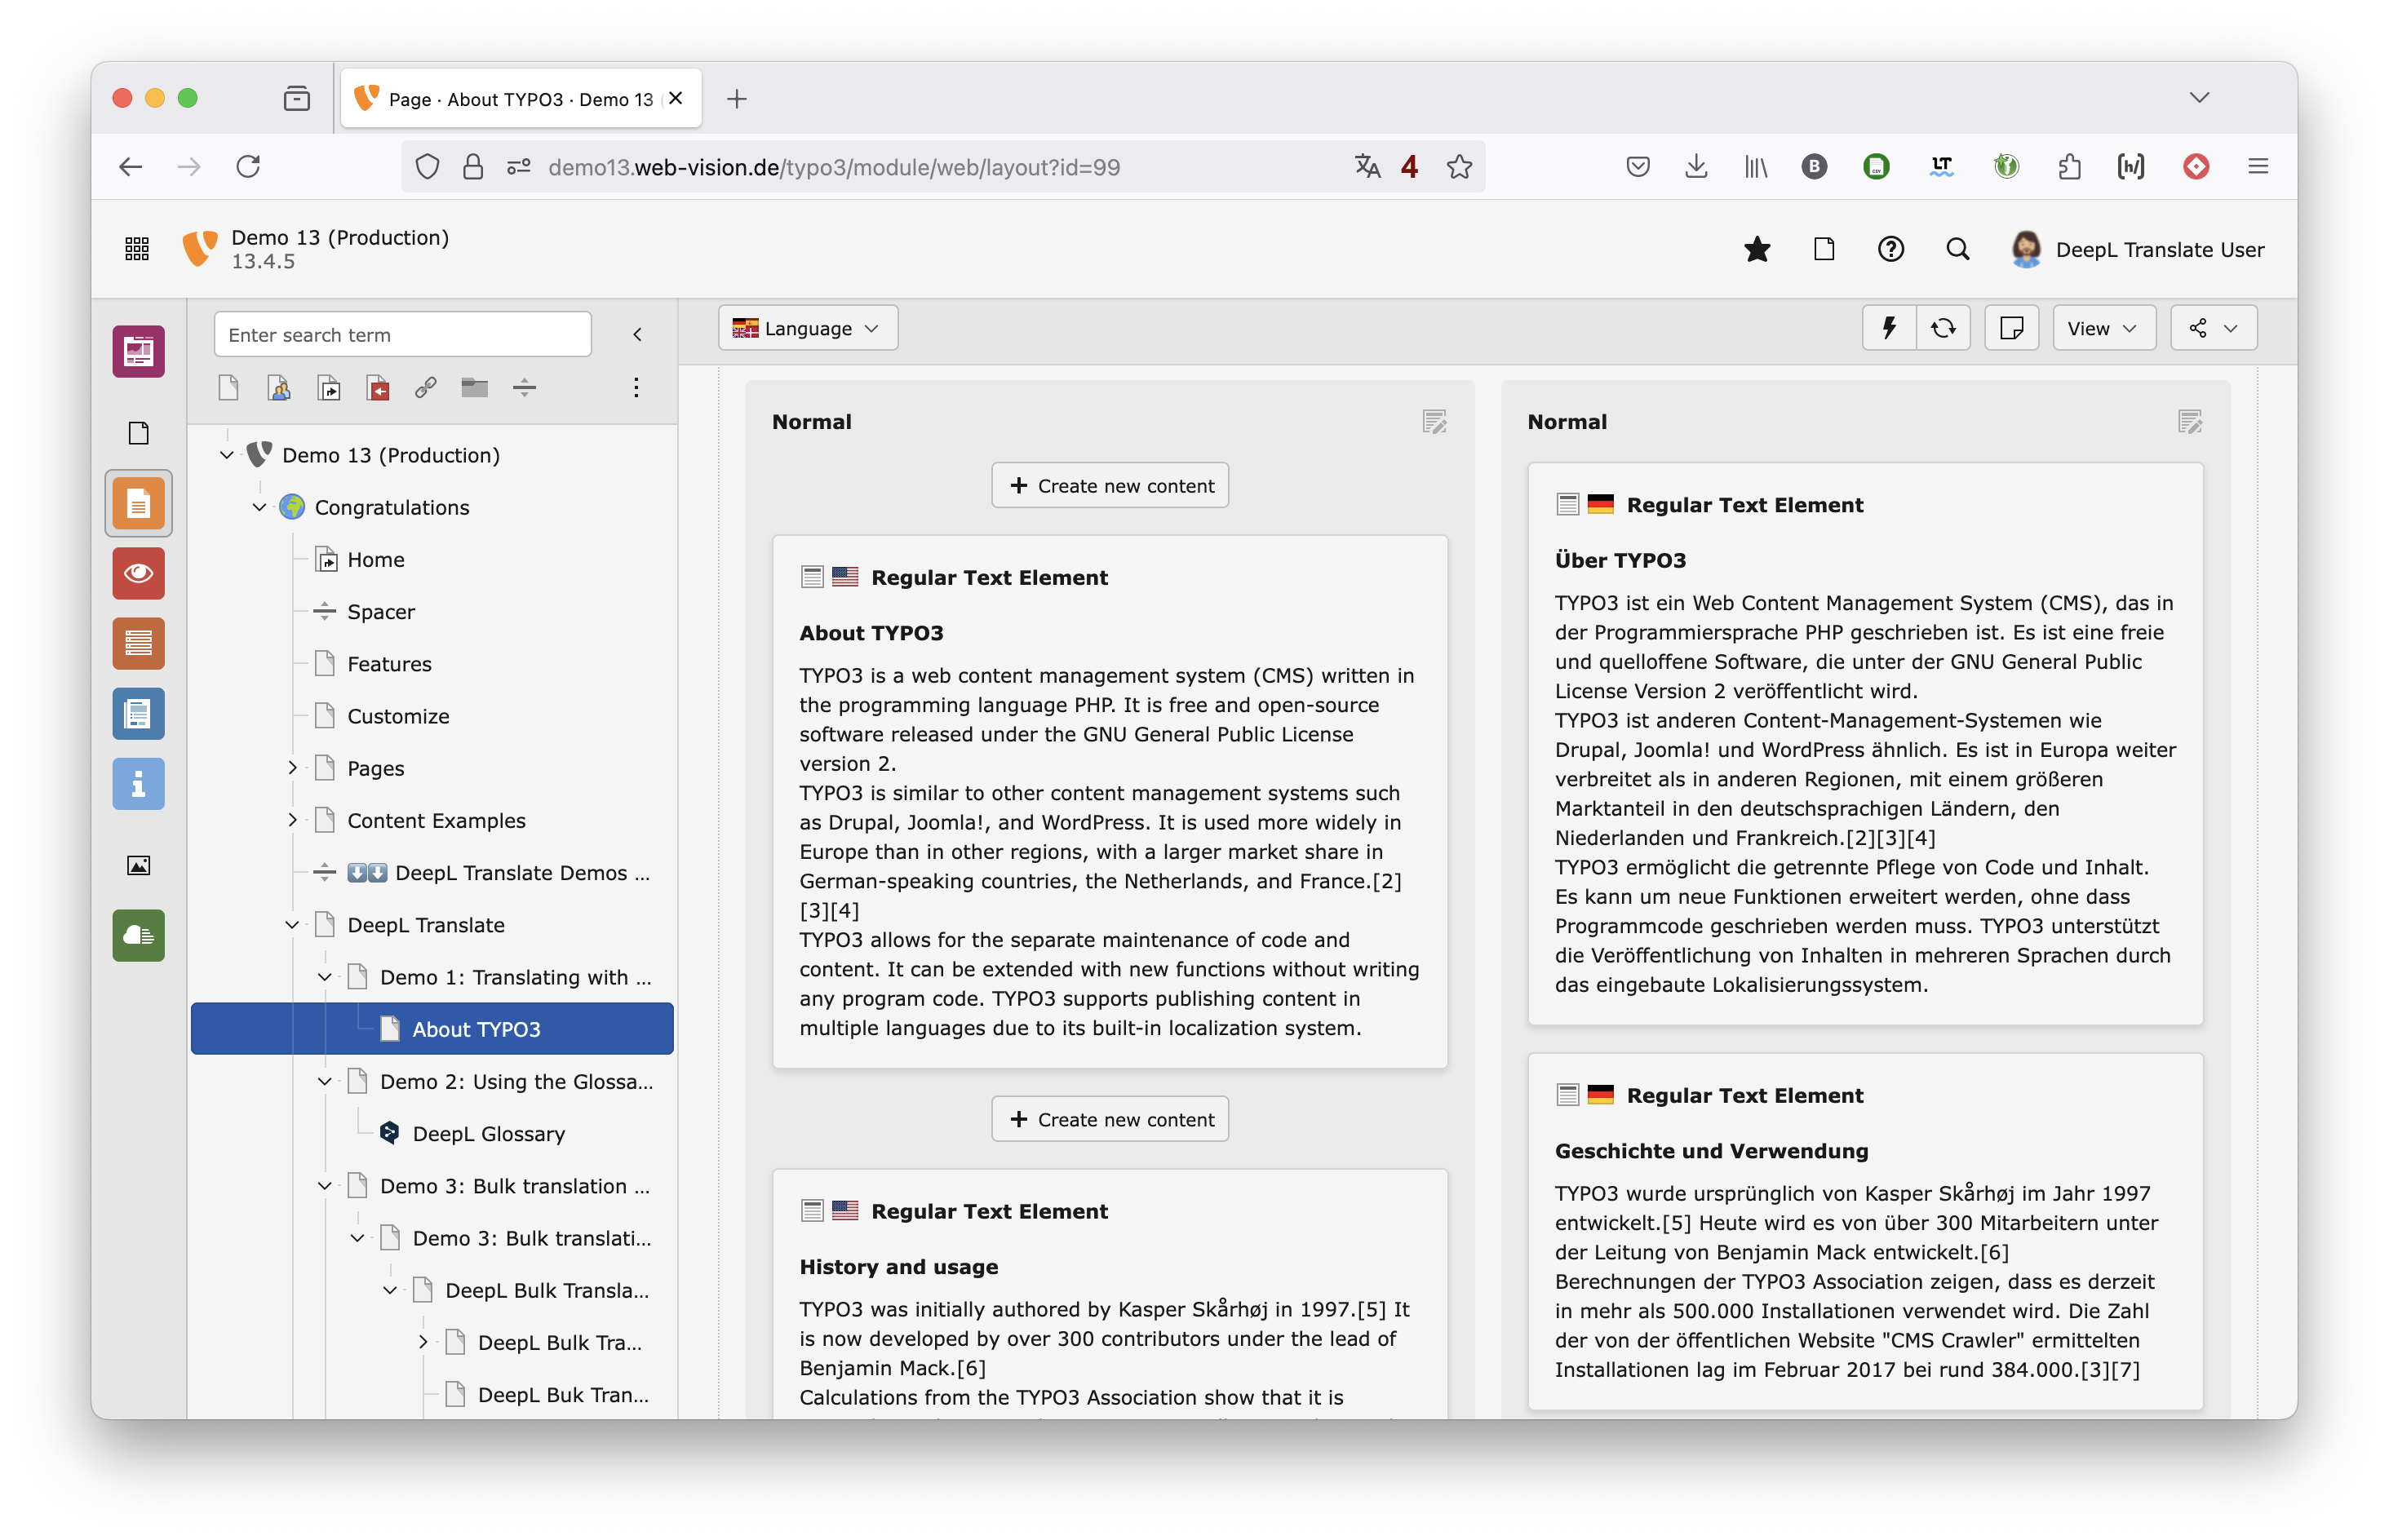Open the page tree options three-dot menu
2389x1540 pixels.
pos(636,388)
